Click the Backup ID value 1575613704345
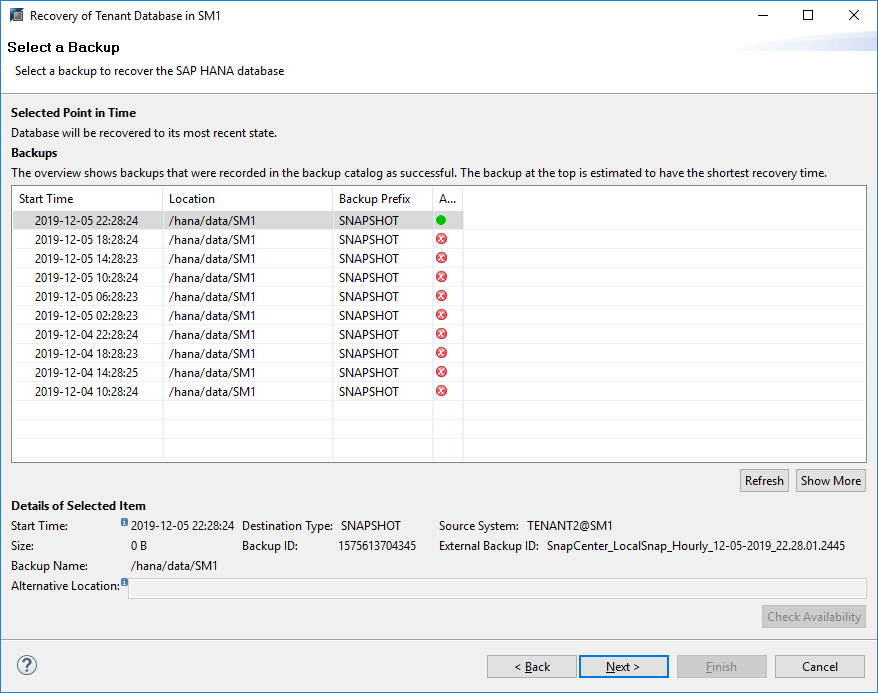878x693 pixels. [377, 546]
